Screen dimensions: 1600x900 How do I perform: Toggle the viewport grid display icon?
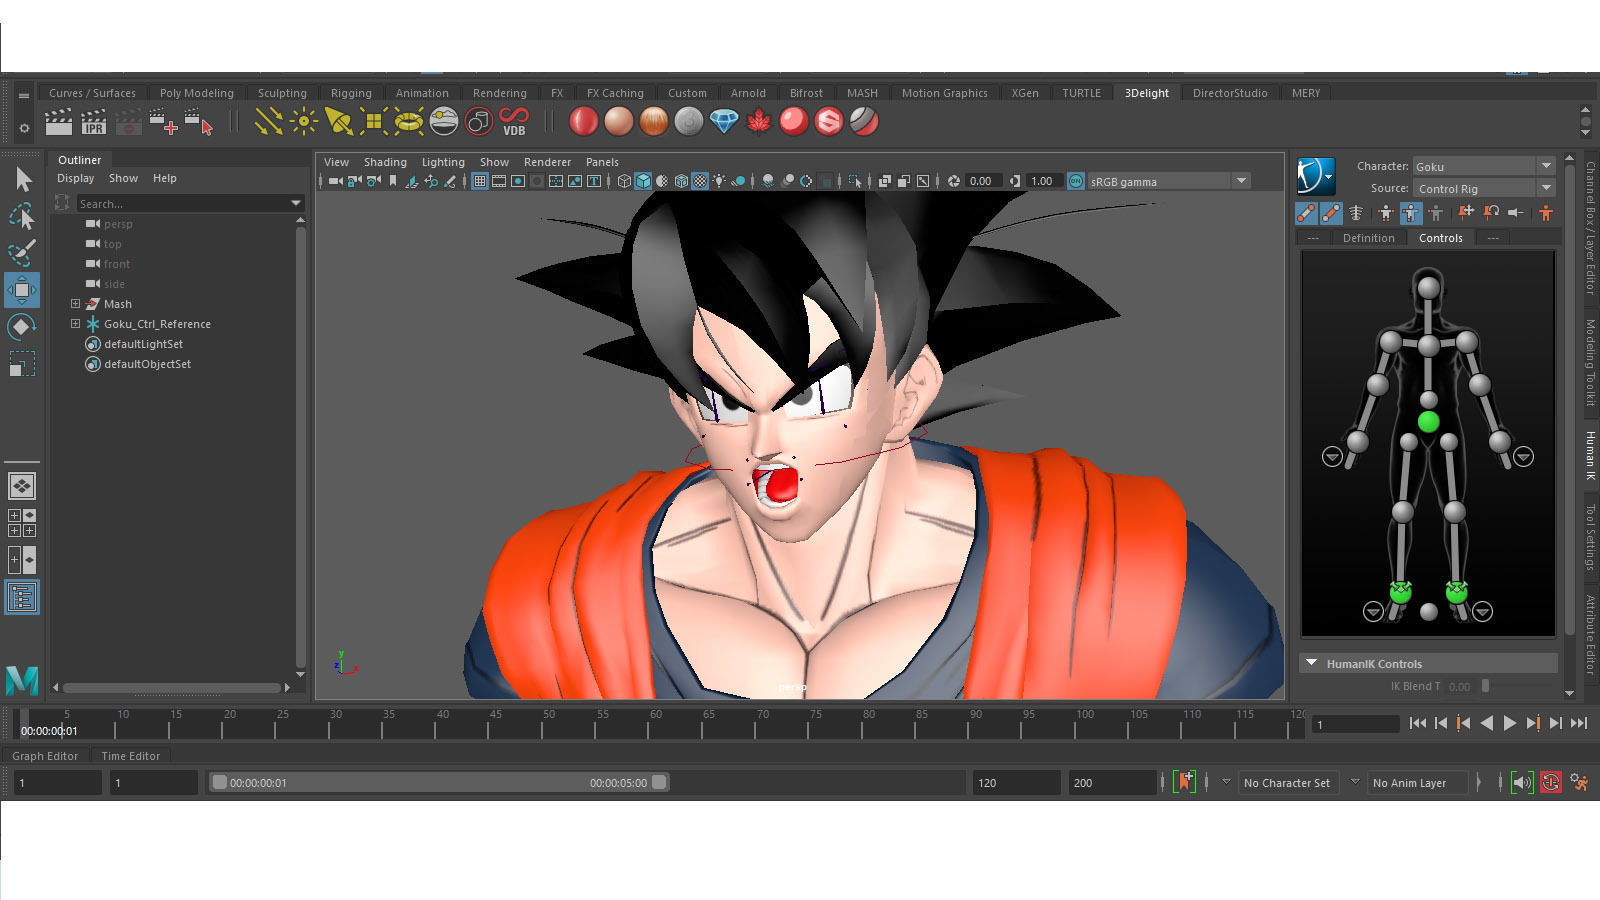[x=480, y=181]
